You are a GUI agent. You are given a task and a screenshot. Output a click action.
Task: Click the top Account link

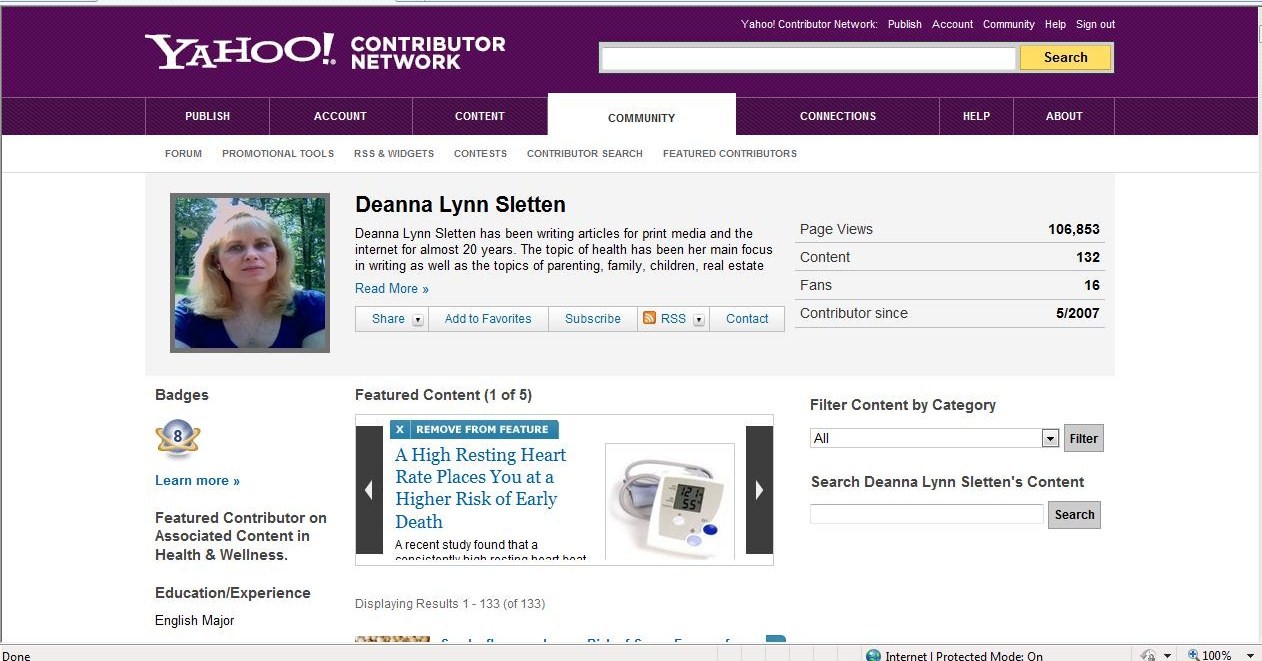click(x=952, y=24)
